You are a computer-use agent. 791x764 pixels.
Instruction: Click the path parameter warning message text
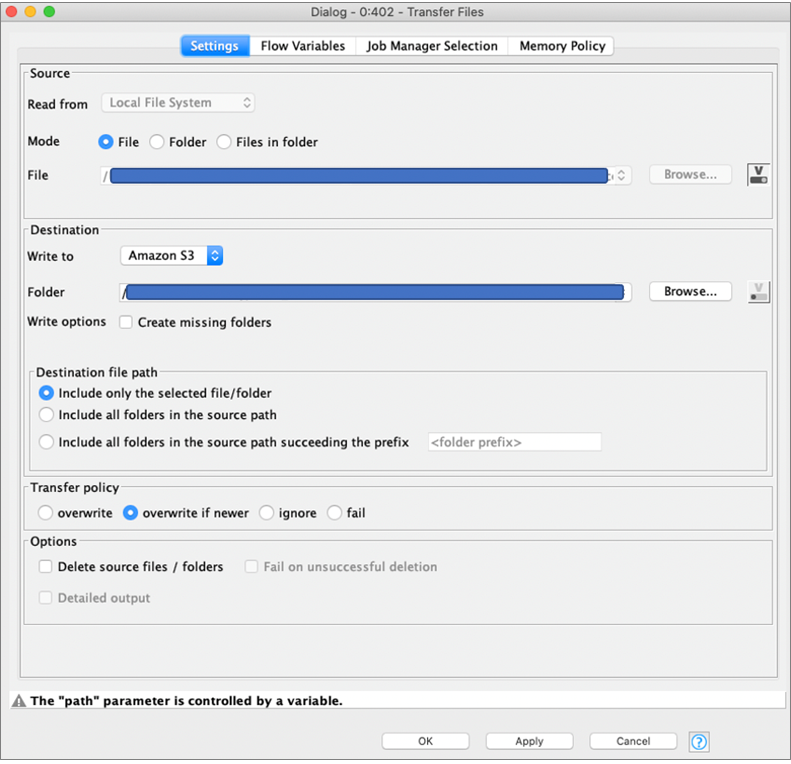tap(186, 701)
